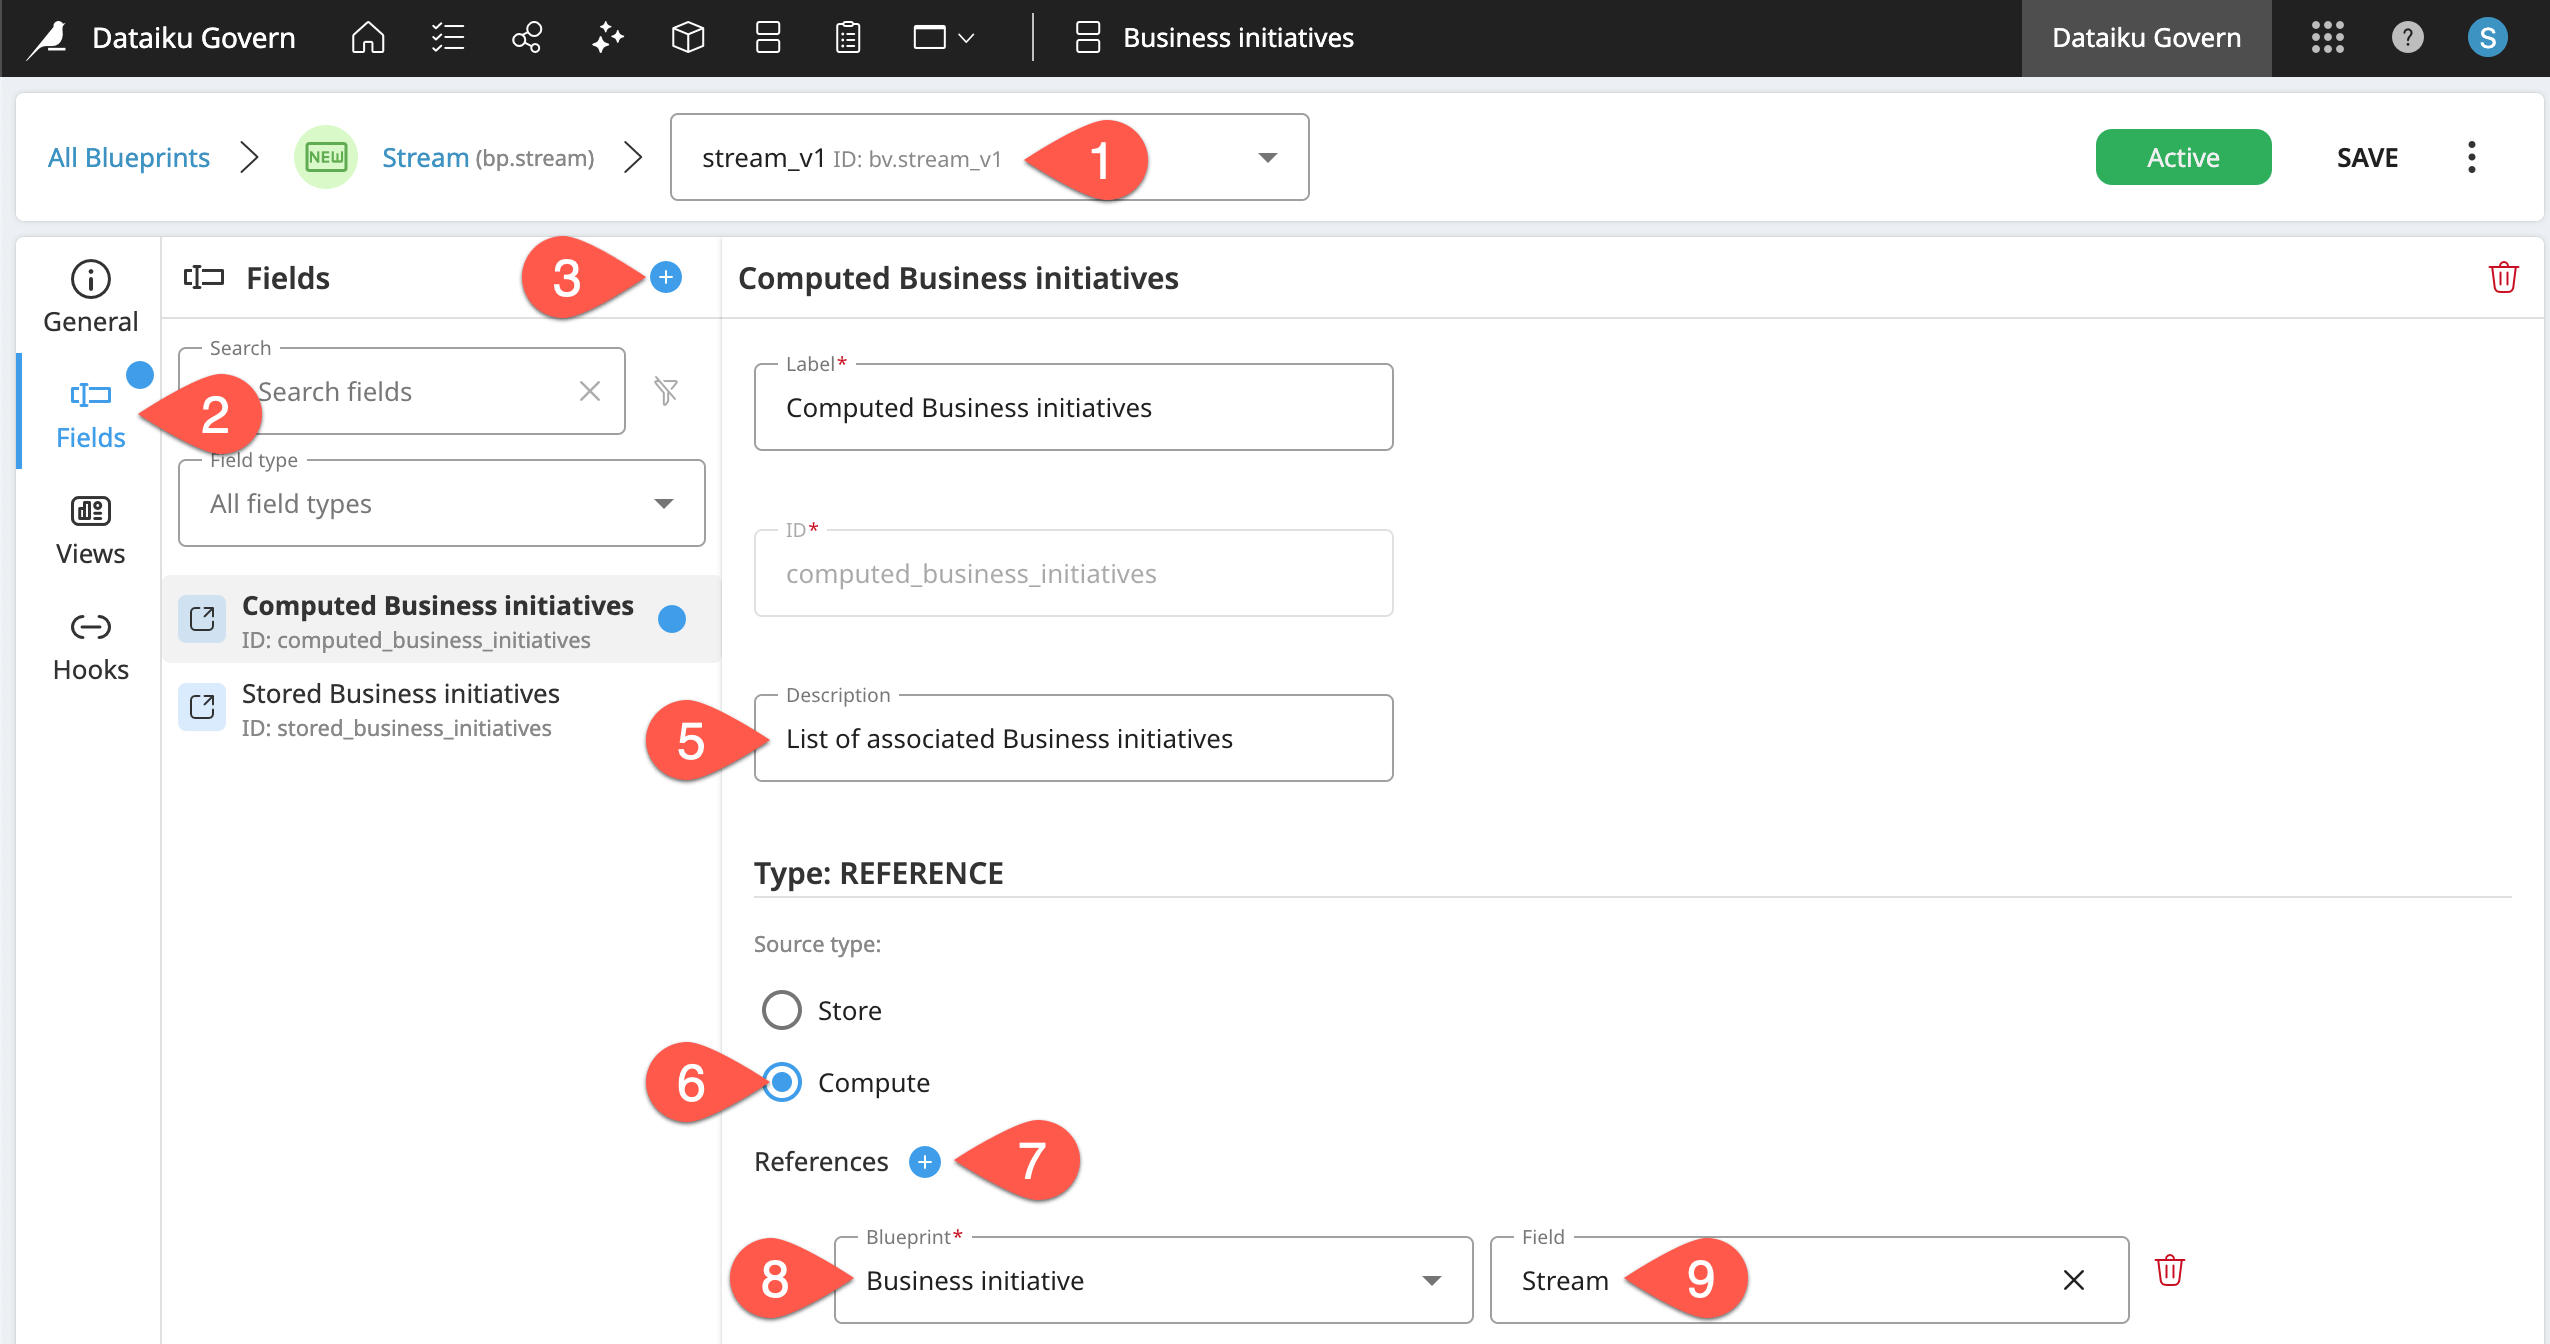
Task: Open the Home page via the house icon
Action: [x=366, y=38]
